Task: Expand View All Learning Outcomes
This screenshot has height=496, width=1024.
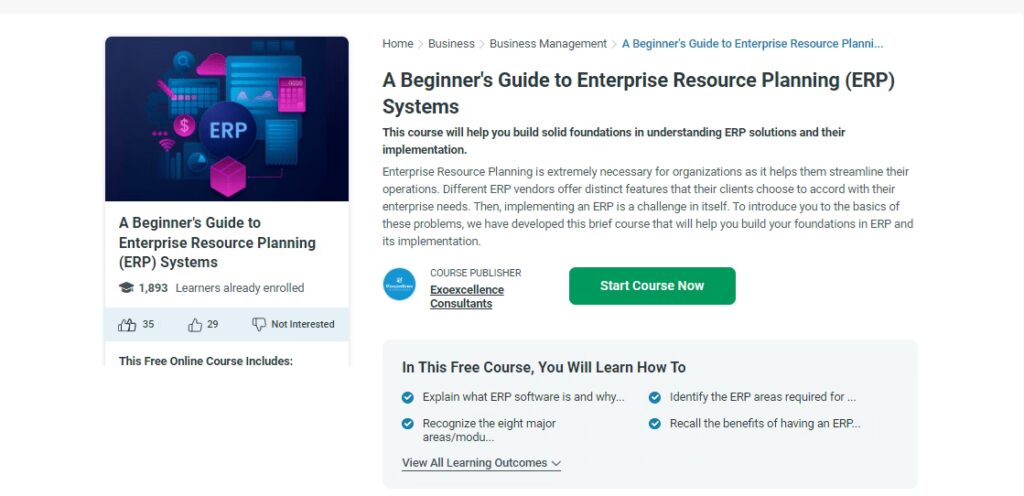Action: pyautogui.click(x=481, y=463)
